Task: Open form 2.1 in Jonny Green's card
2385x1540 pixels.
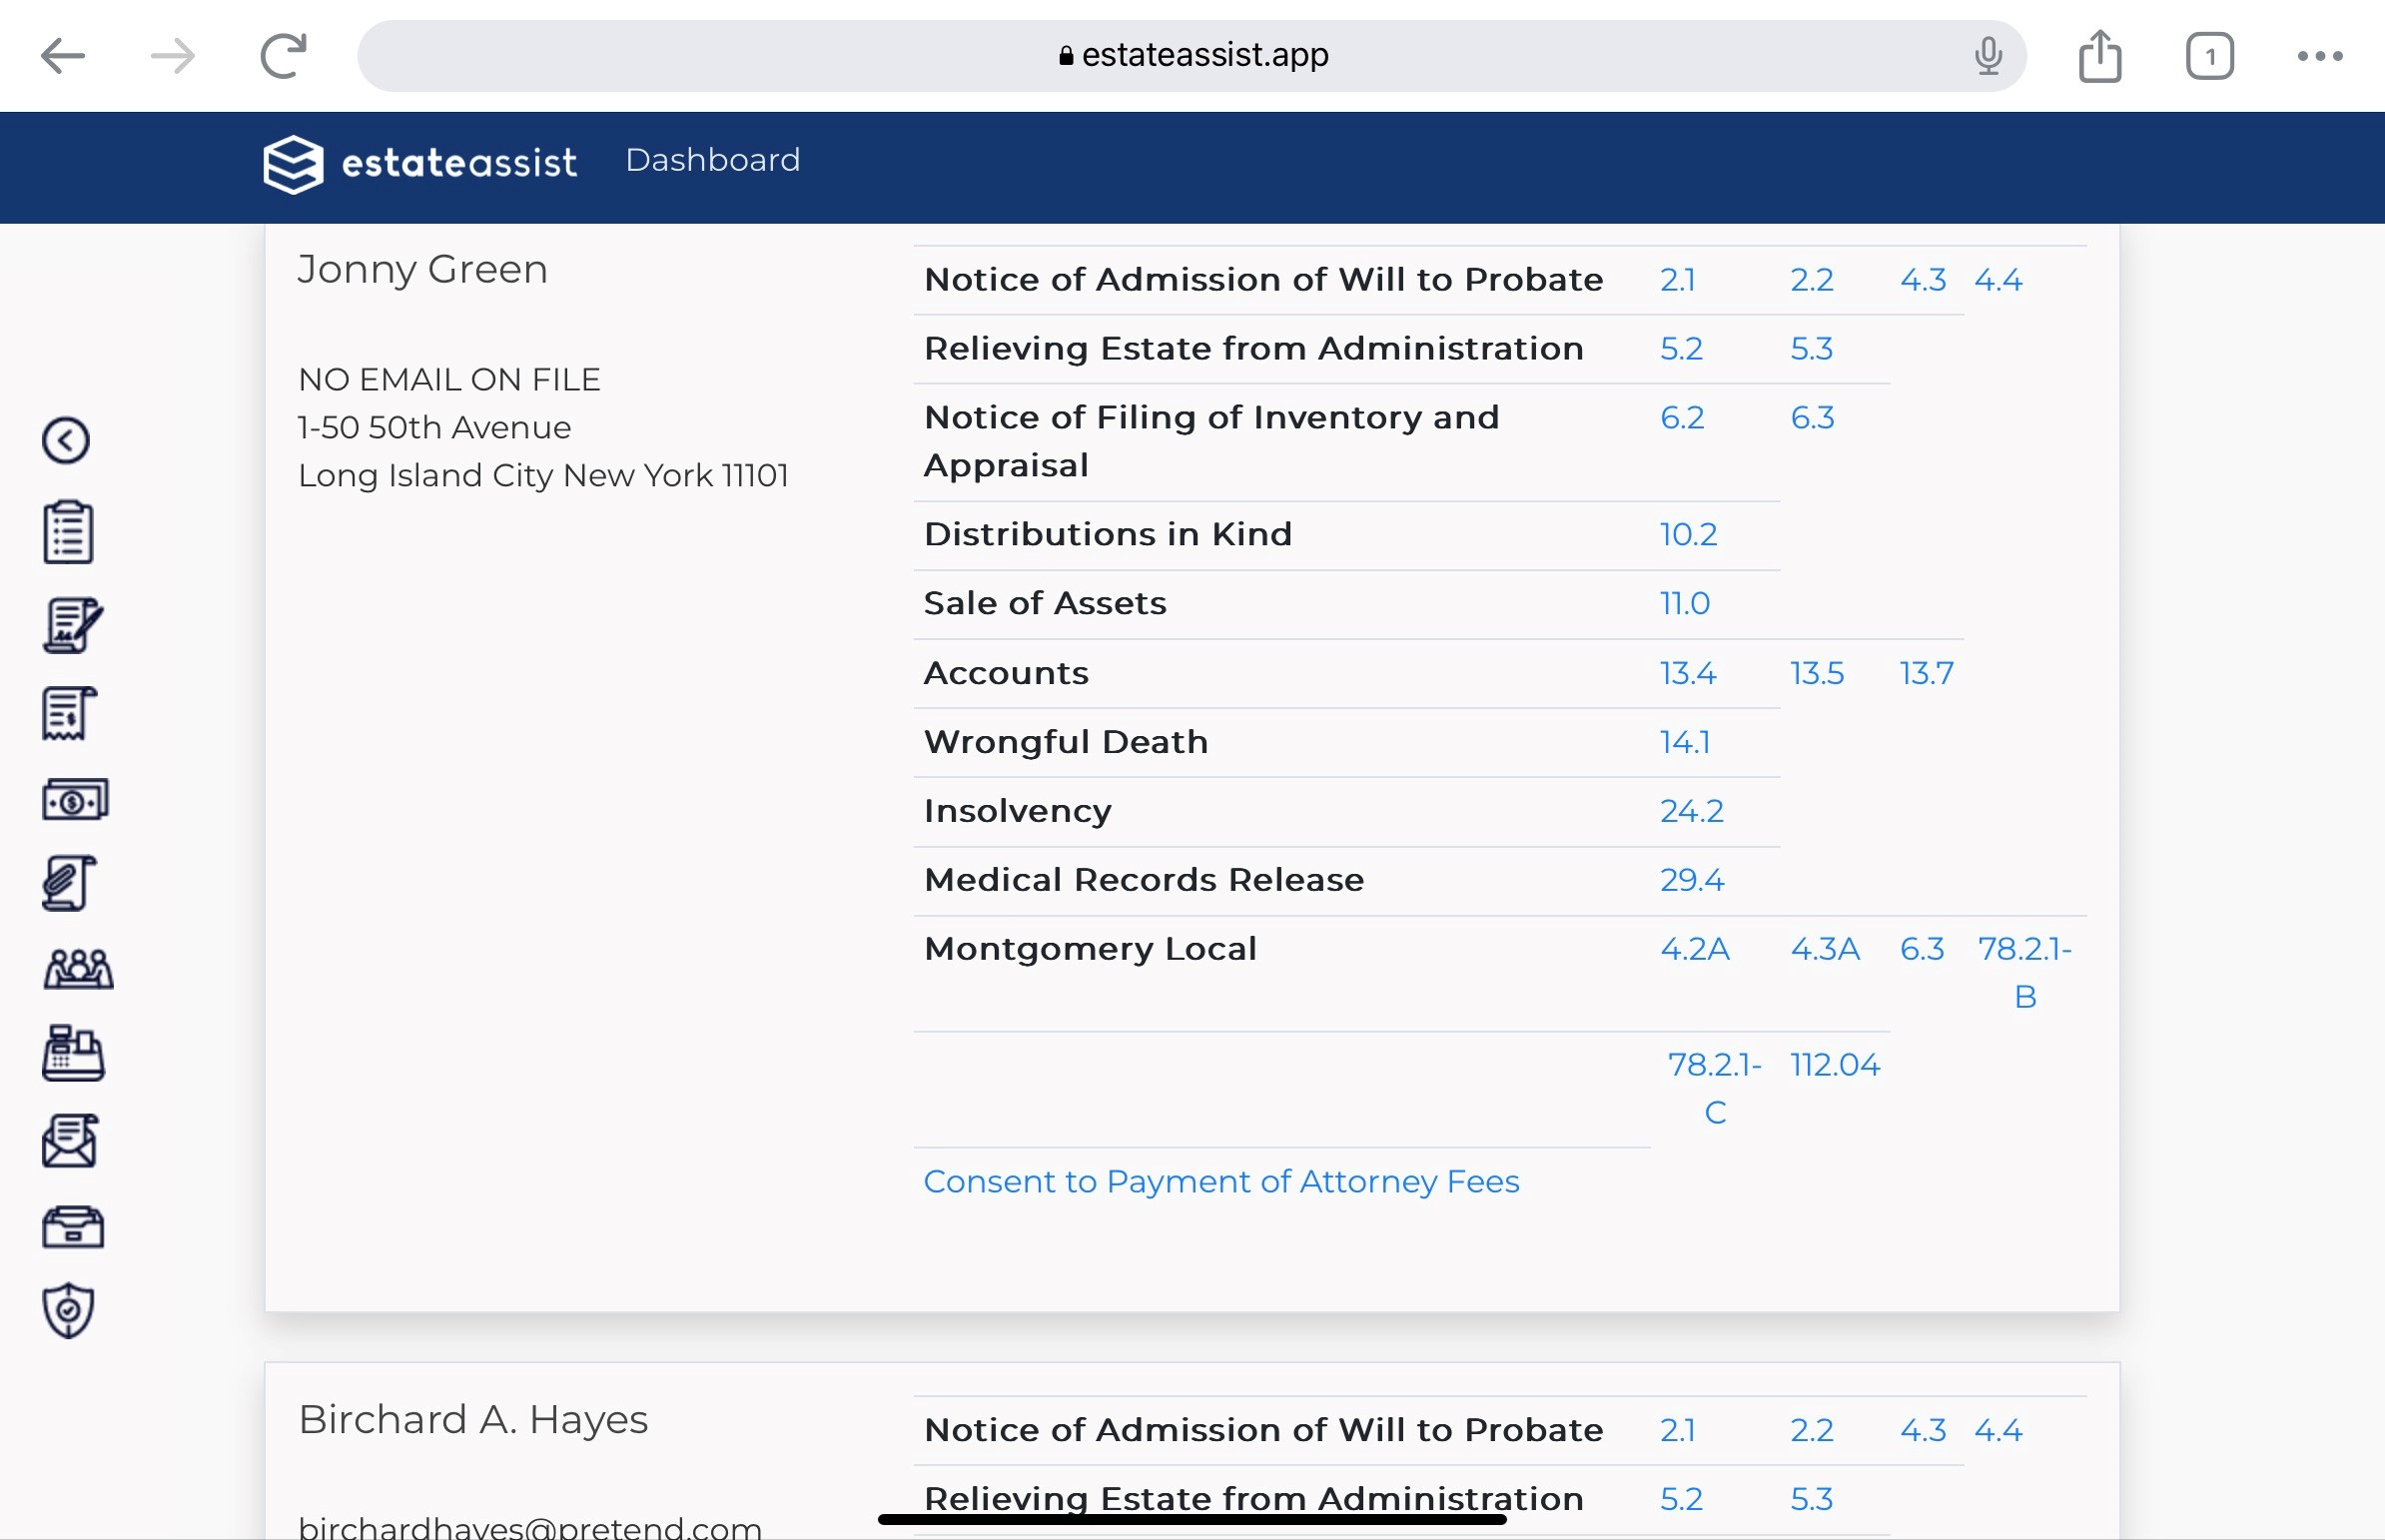Action: point(1677,280)
